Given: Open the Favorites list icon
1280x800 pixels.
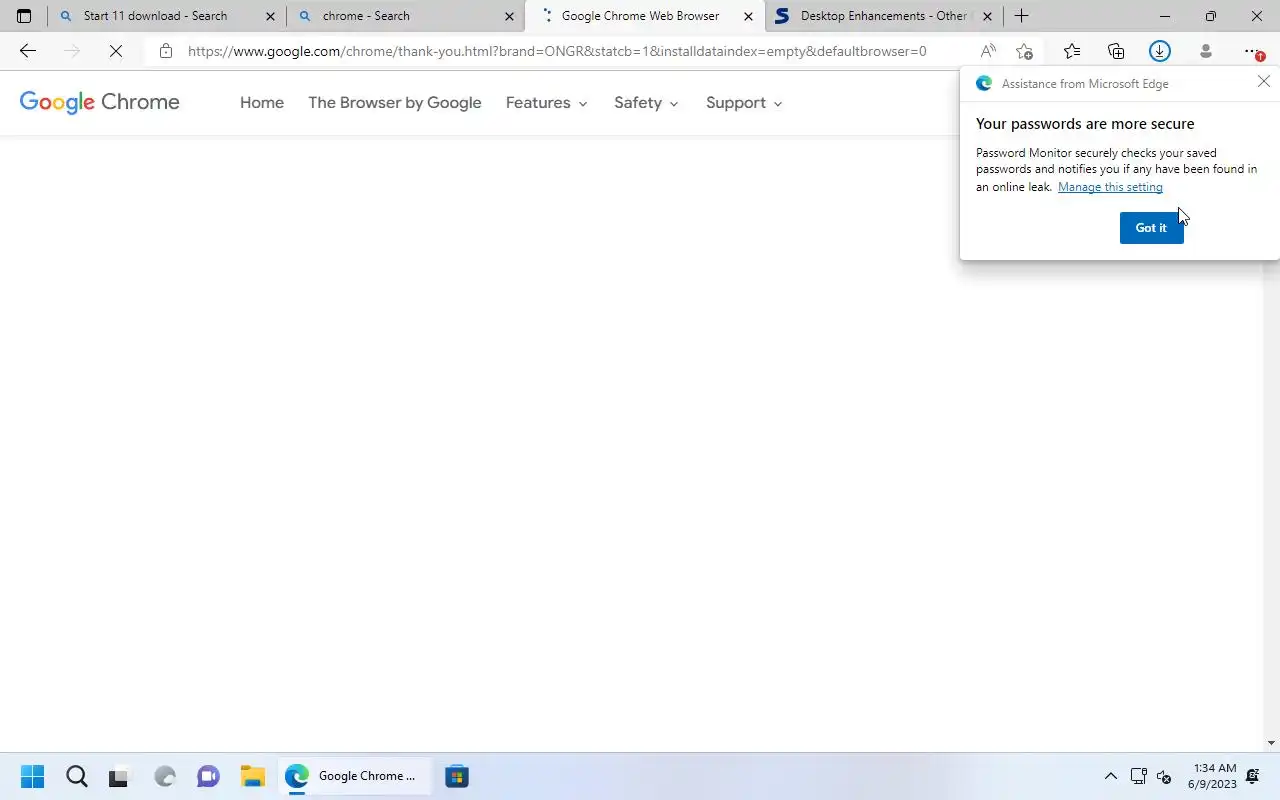Looking at the screenshot, I should pos(1072,51).
